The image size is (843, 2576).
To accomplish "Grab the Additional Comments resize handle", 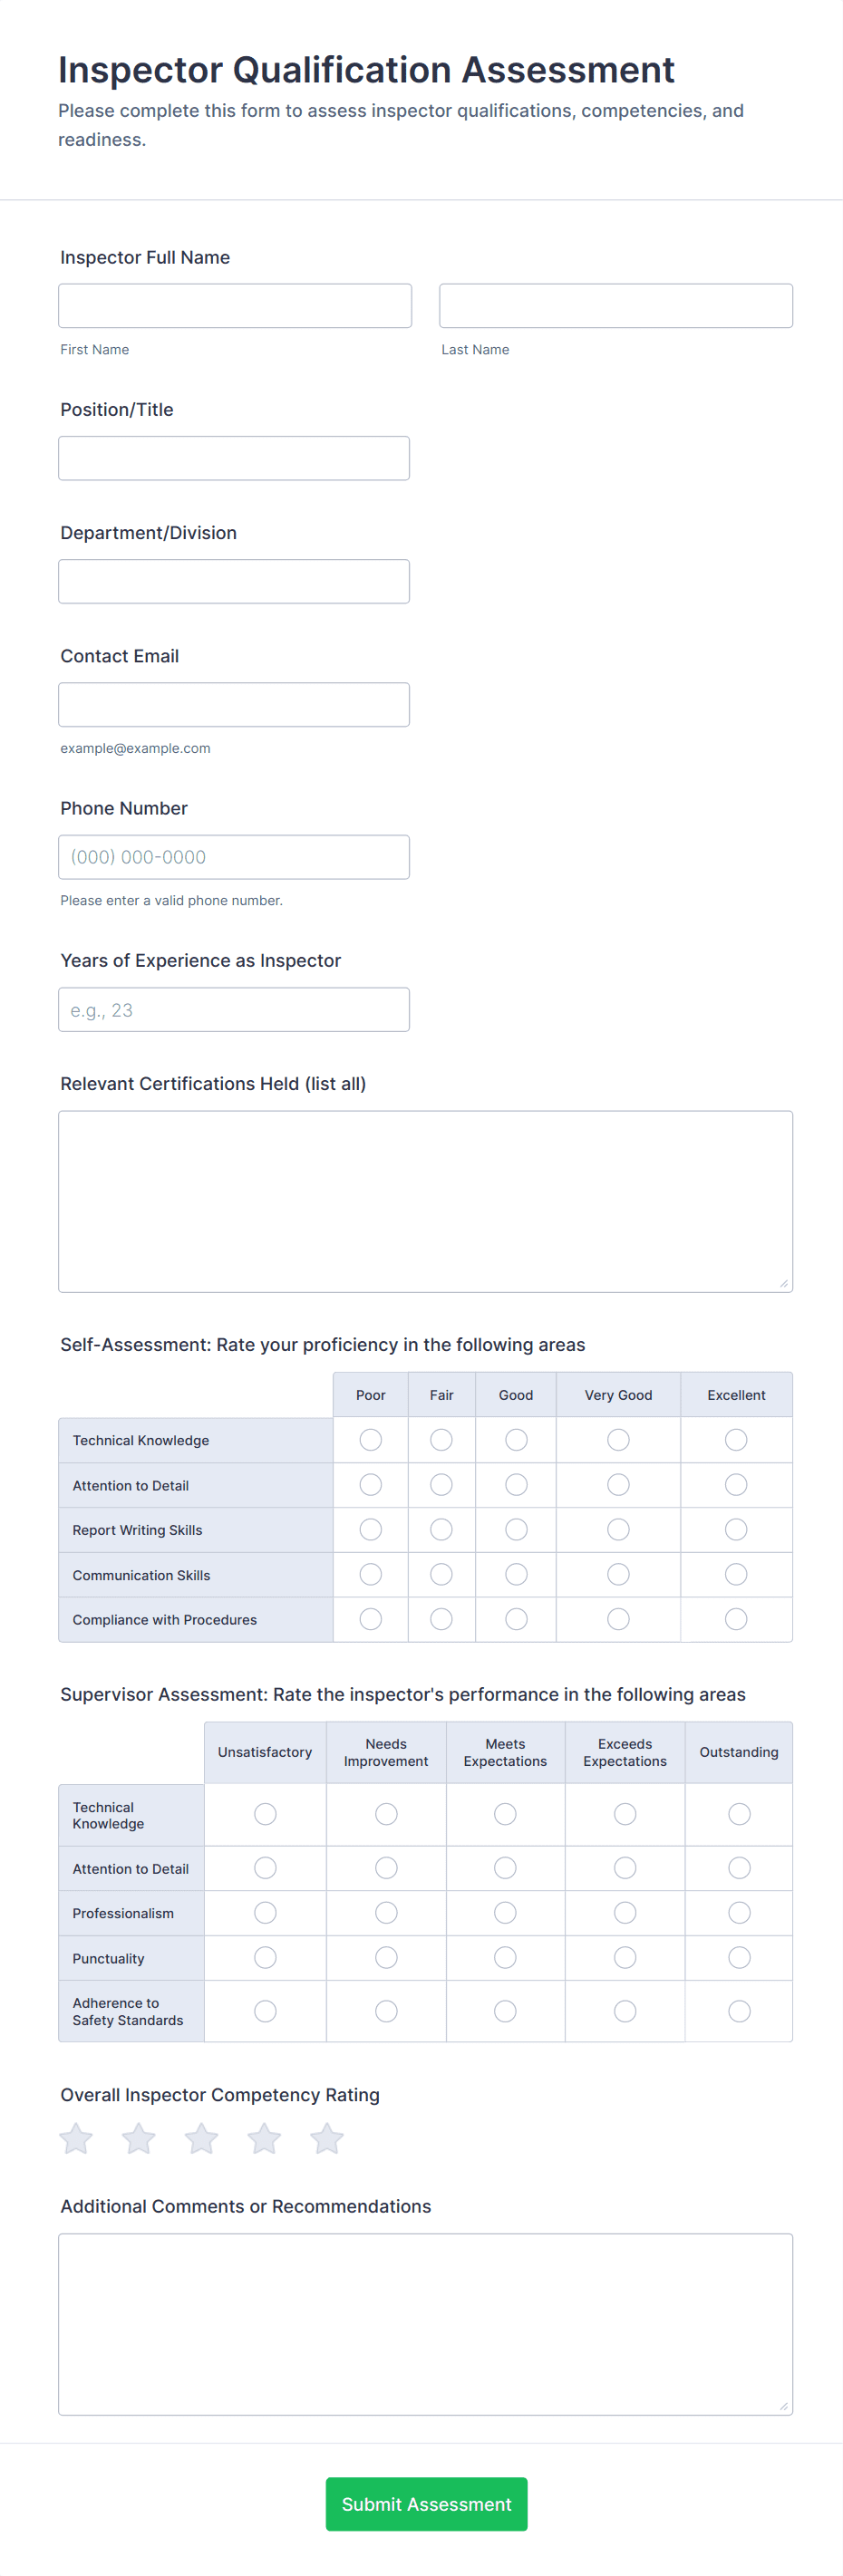I will [784, 2406].
